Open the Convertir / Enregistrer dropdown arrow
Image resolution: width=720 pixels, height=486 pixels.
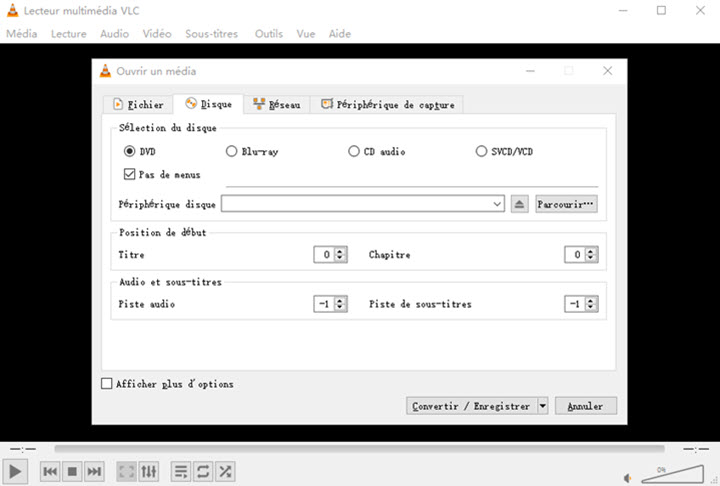tap(543, 406)
